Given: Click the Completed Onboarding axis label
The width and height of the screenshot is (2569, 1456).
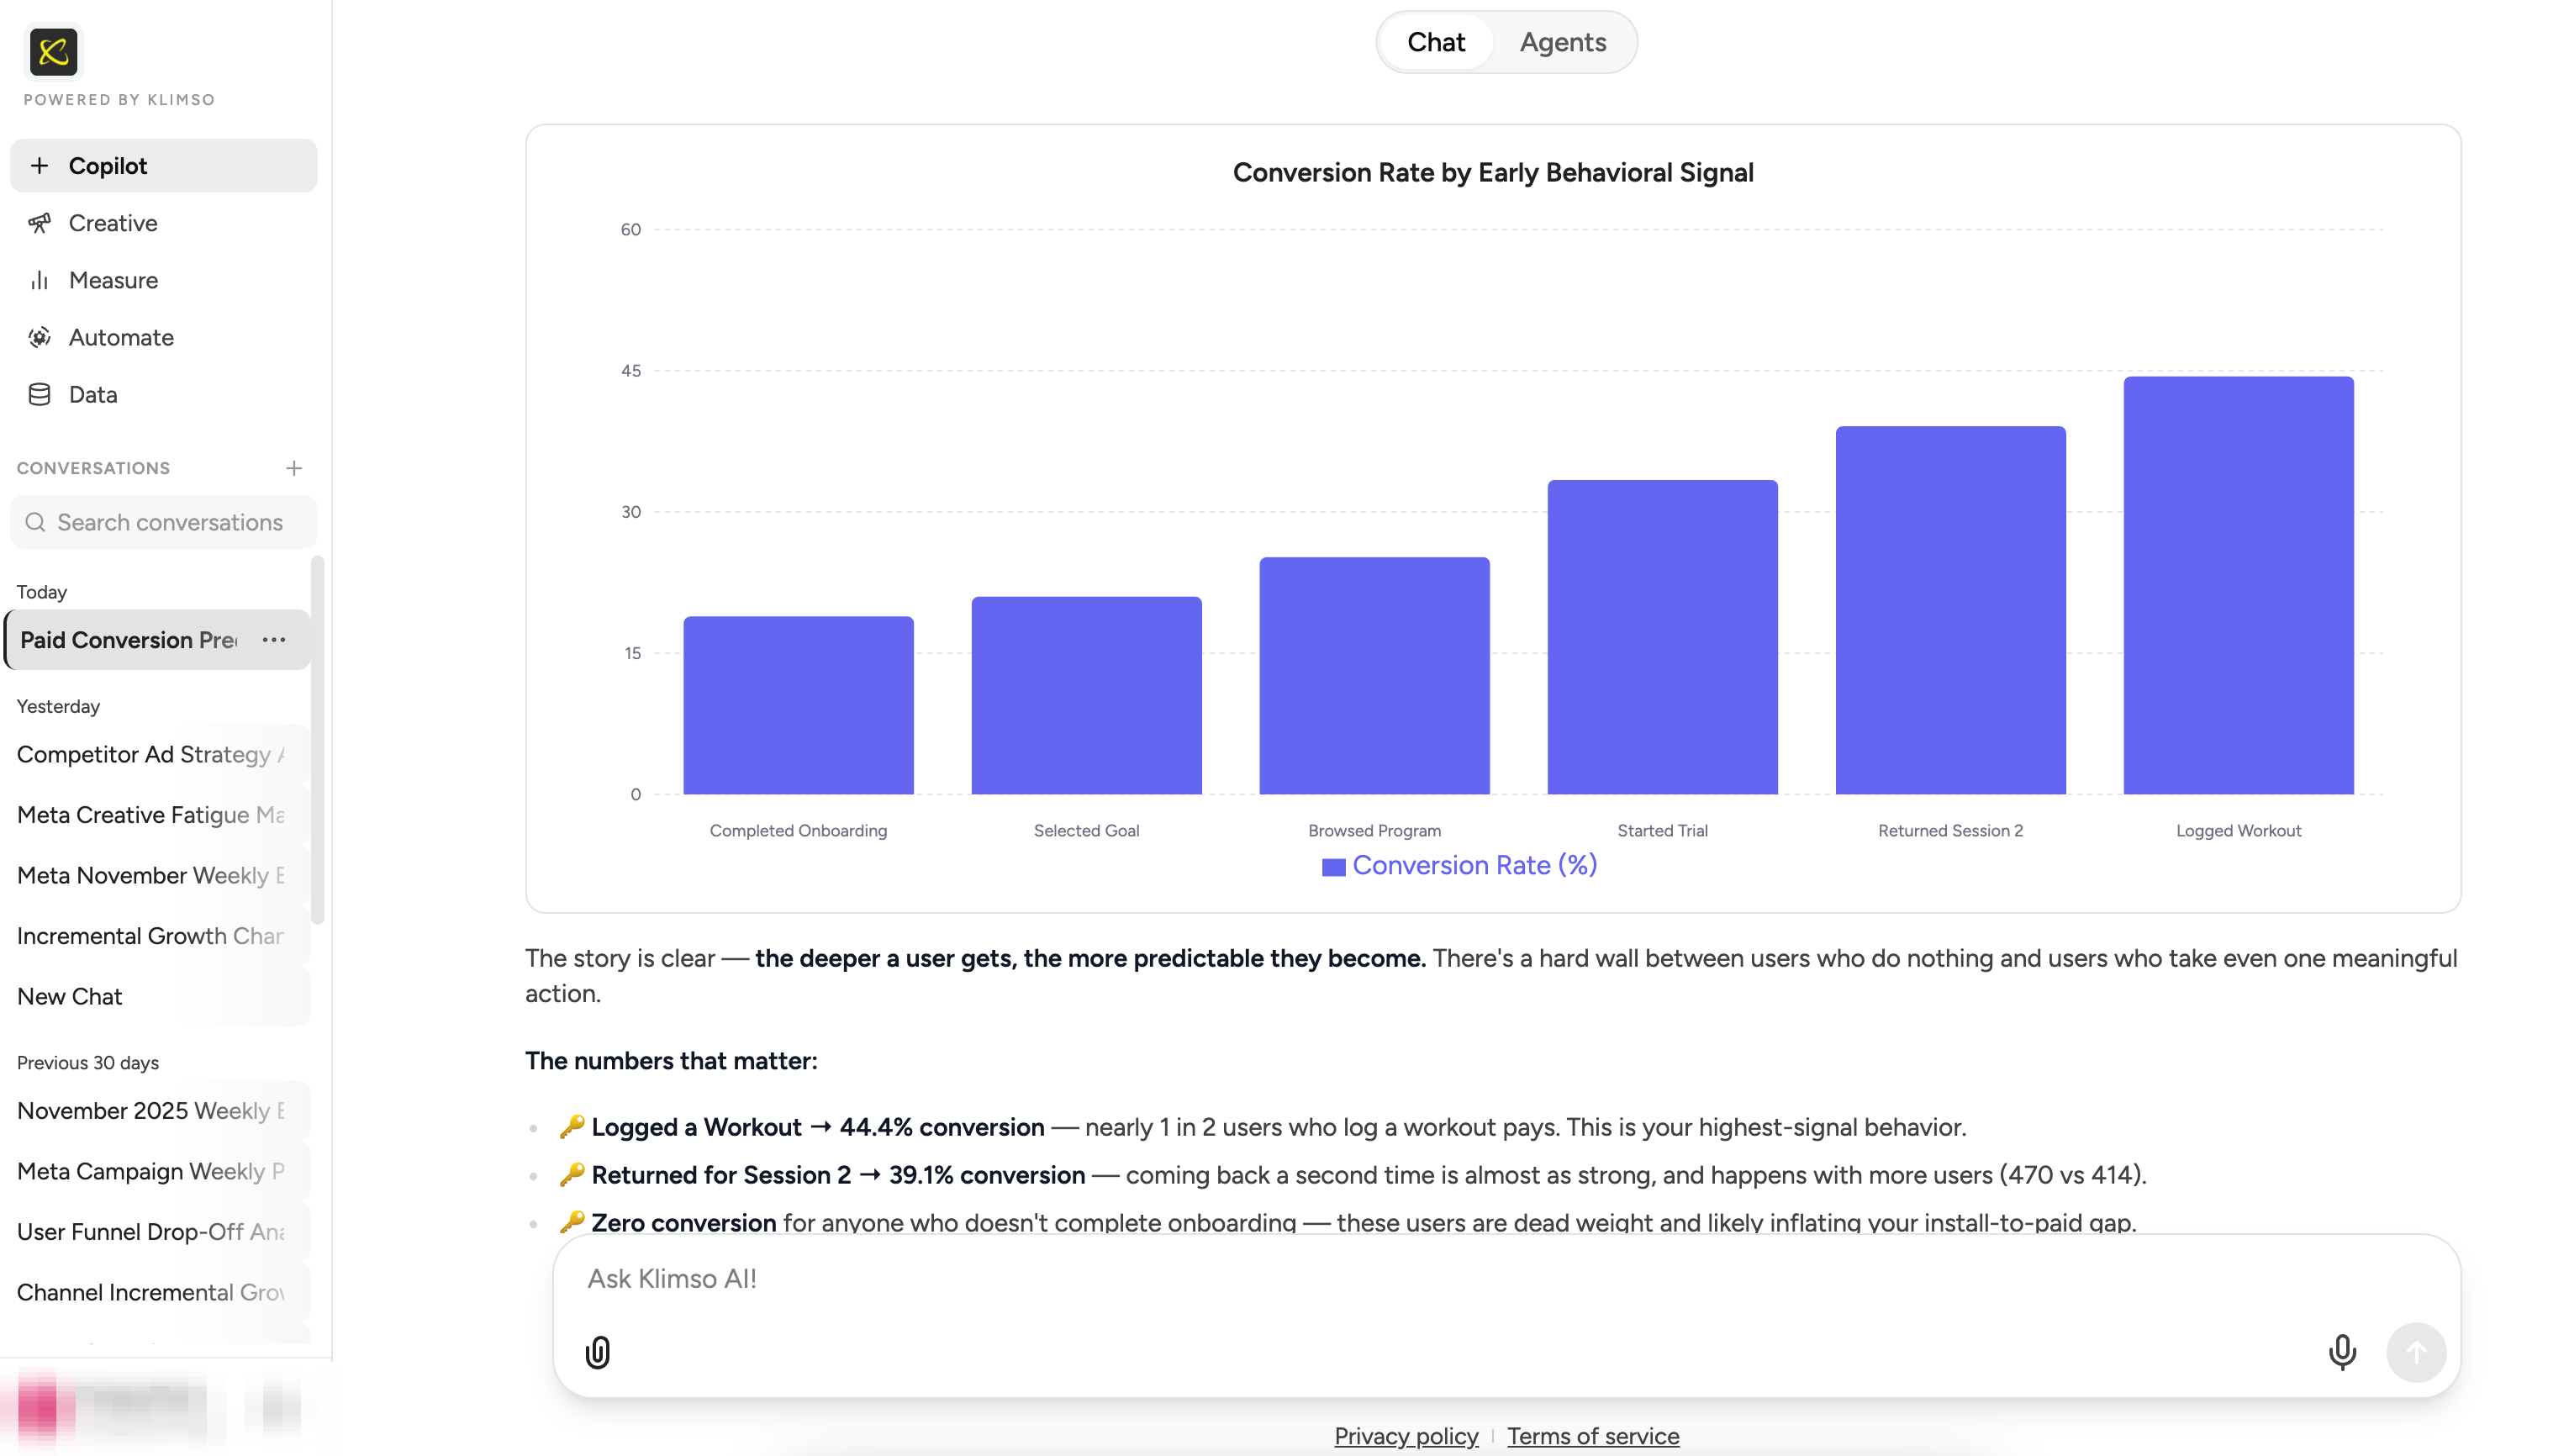Looking at the screenshot, I should pyautogui.click(x=798, y=831).
